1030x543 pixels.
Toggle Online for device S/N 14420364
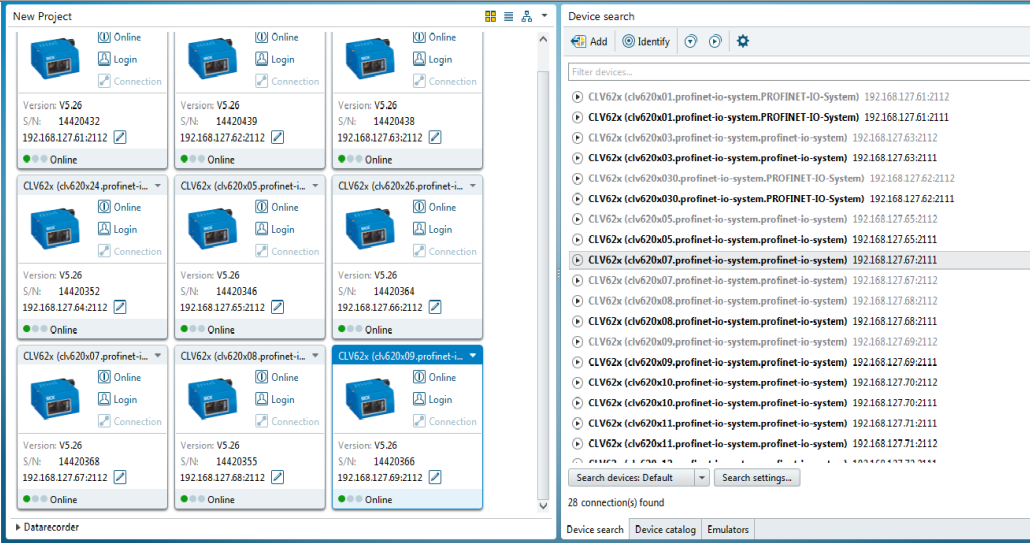(x=435, y=207)
